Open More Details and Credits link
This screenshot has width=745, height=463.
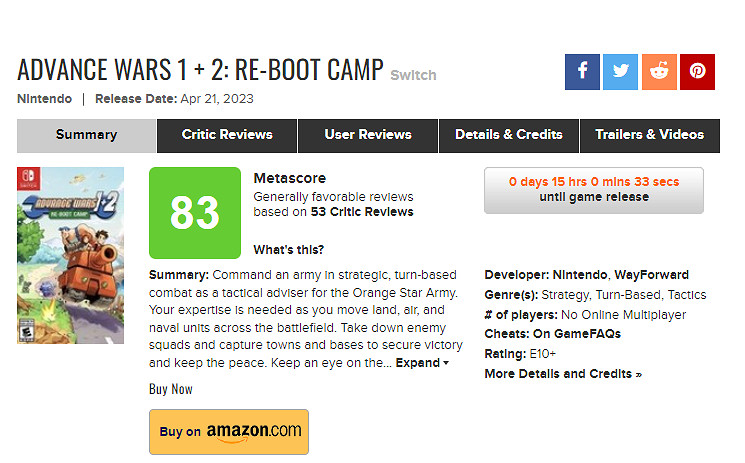563,374
